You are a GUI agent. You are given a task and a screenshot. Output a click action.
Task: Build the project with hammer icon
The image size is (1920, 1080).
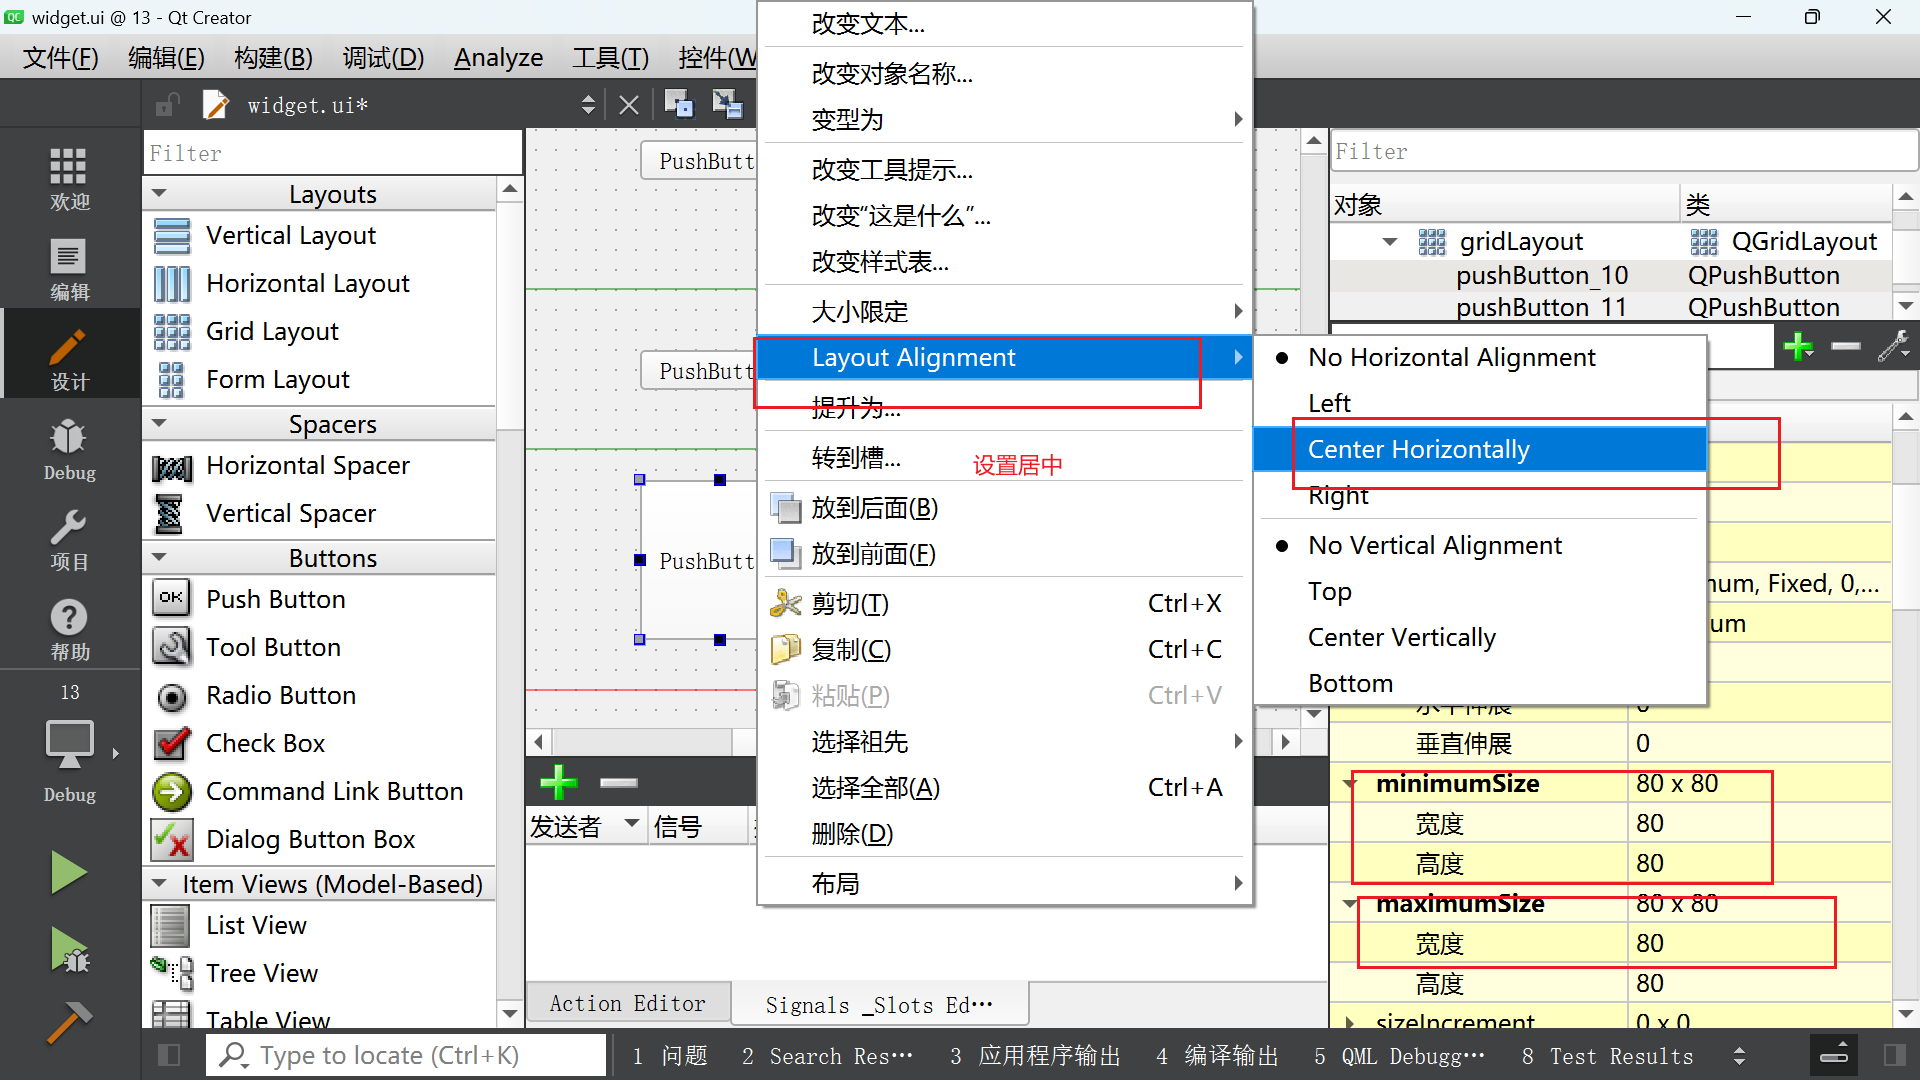pos(69,1022)
